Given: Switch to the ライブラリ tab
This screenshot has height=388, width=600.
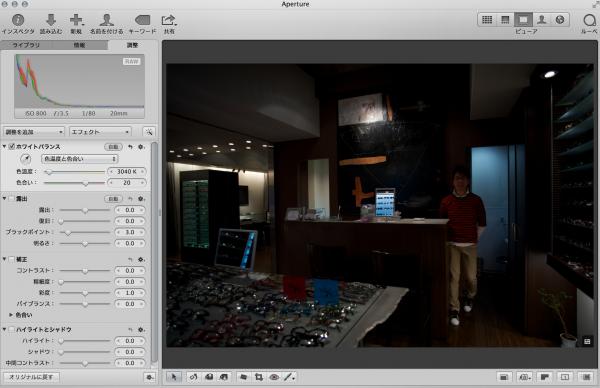Looking at the screenshot, I should tap(26, 45).
